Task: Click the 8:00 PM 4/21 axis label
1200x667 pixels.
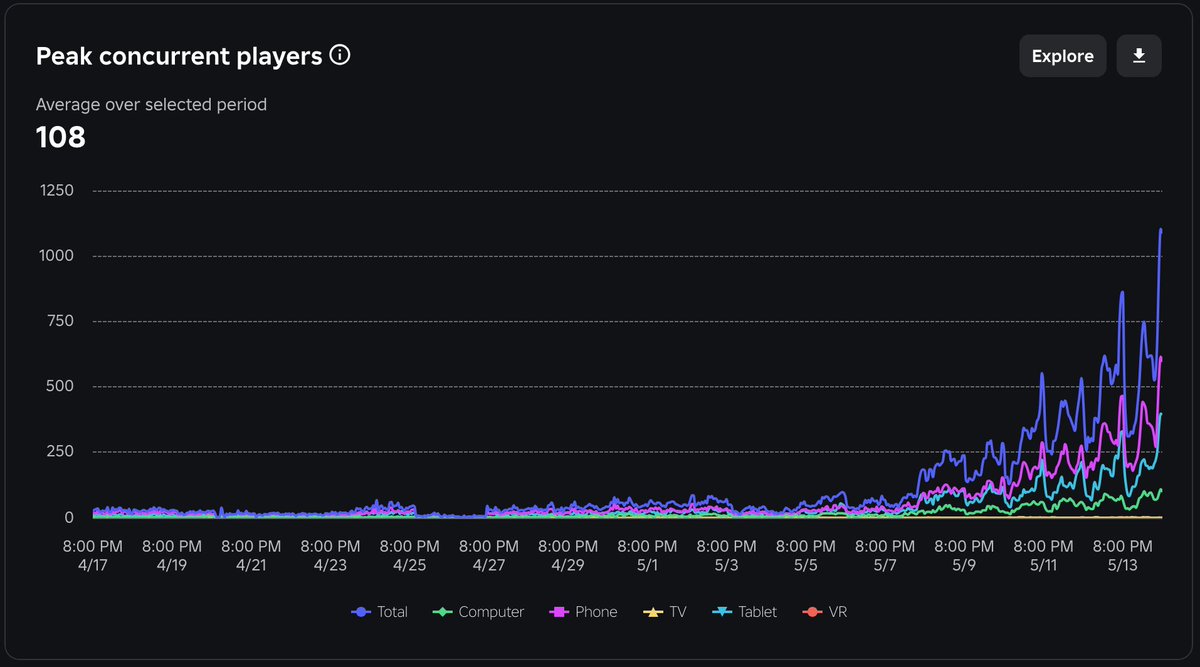Action: [251, 556]
